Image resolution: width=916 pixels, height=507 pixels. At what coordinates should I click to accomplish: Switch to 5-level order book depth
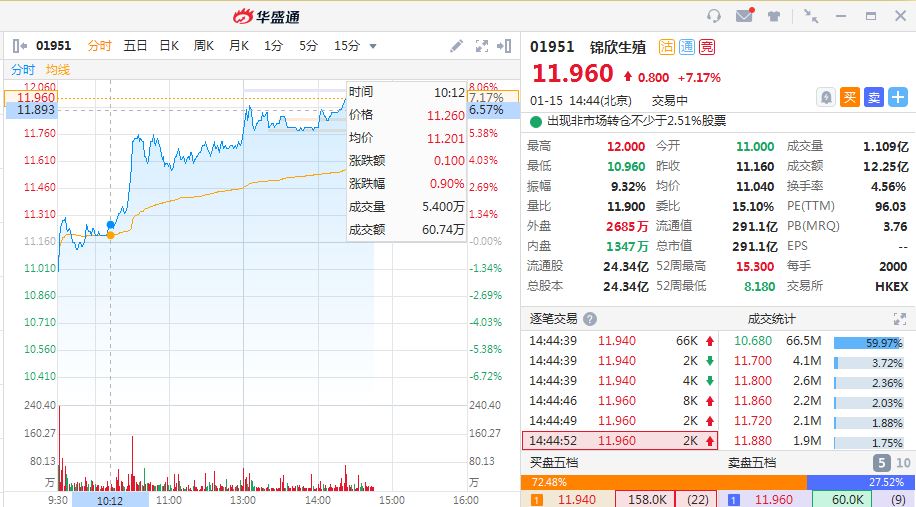point(881,463)
